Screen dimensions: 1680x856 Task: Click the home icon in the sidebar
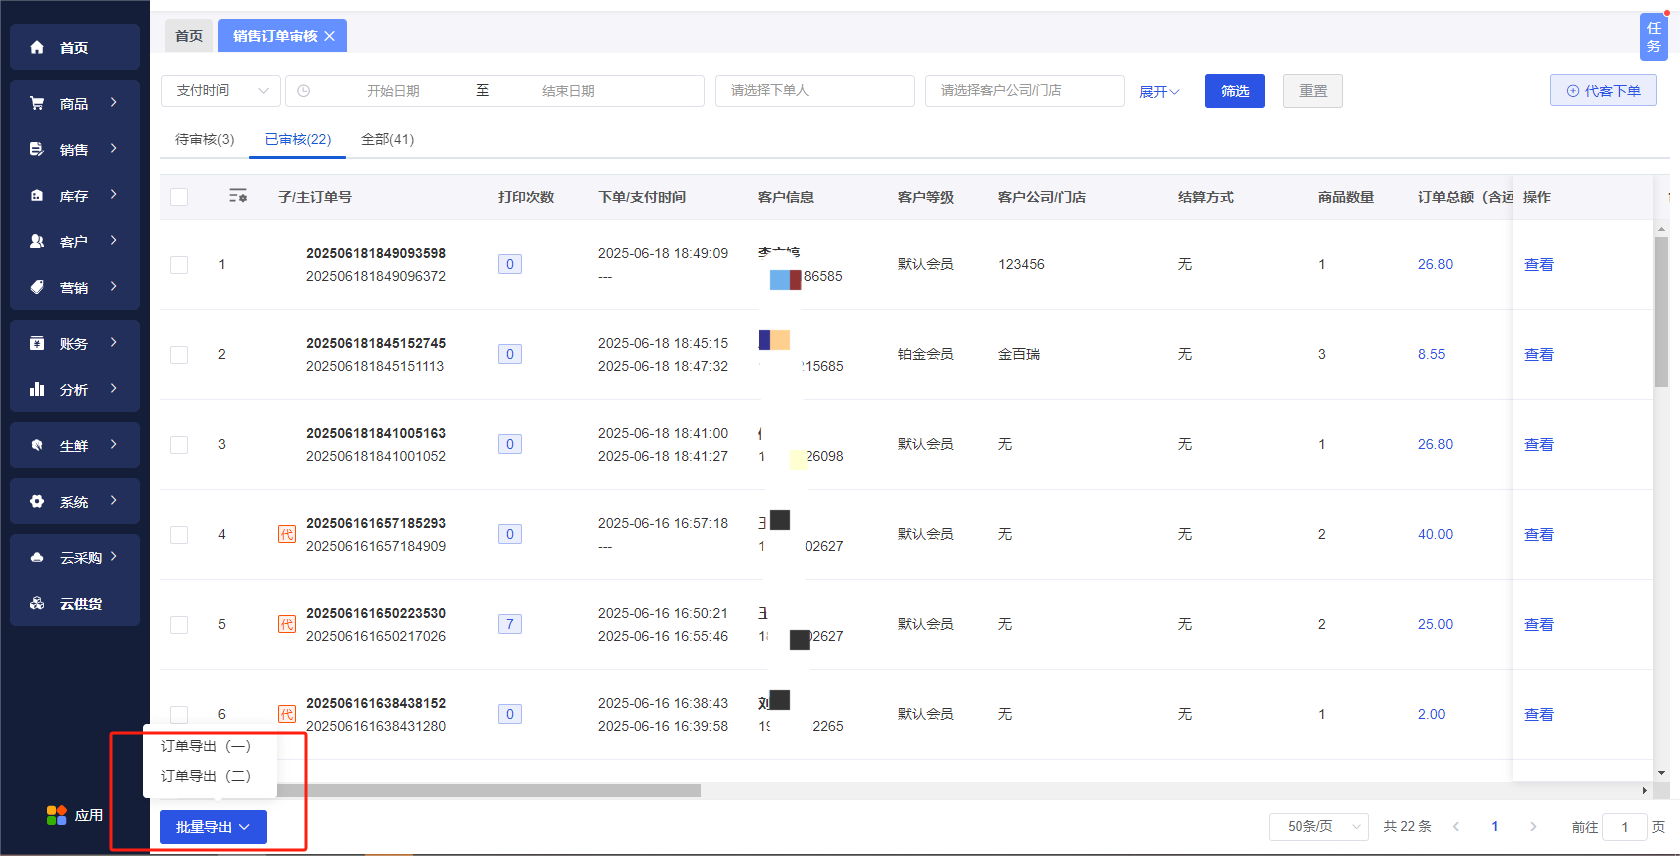tap(37, 47)
